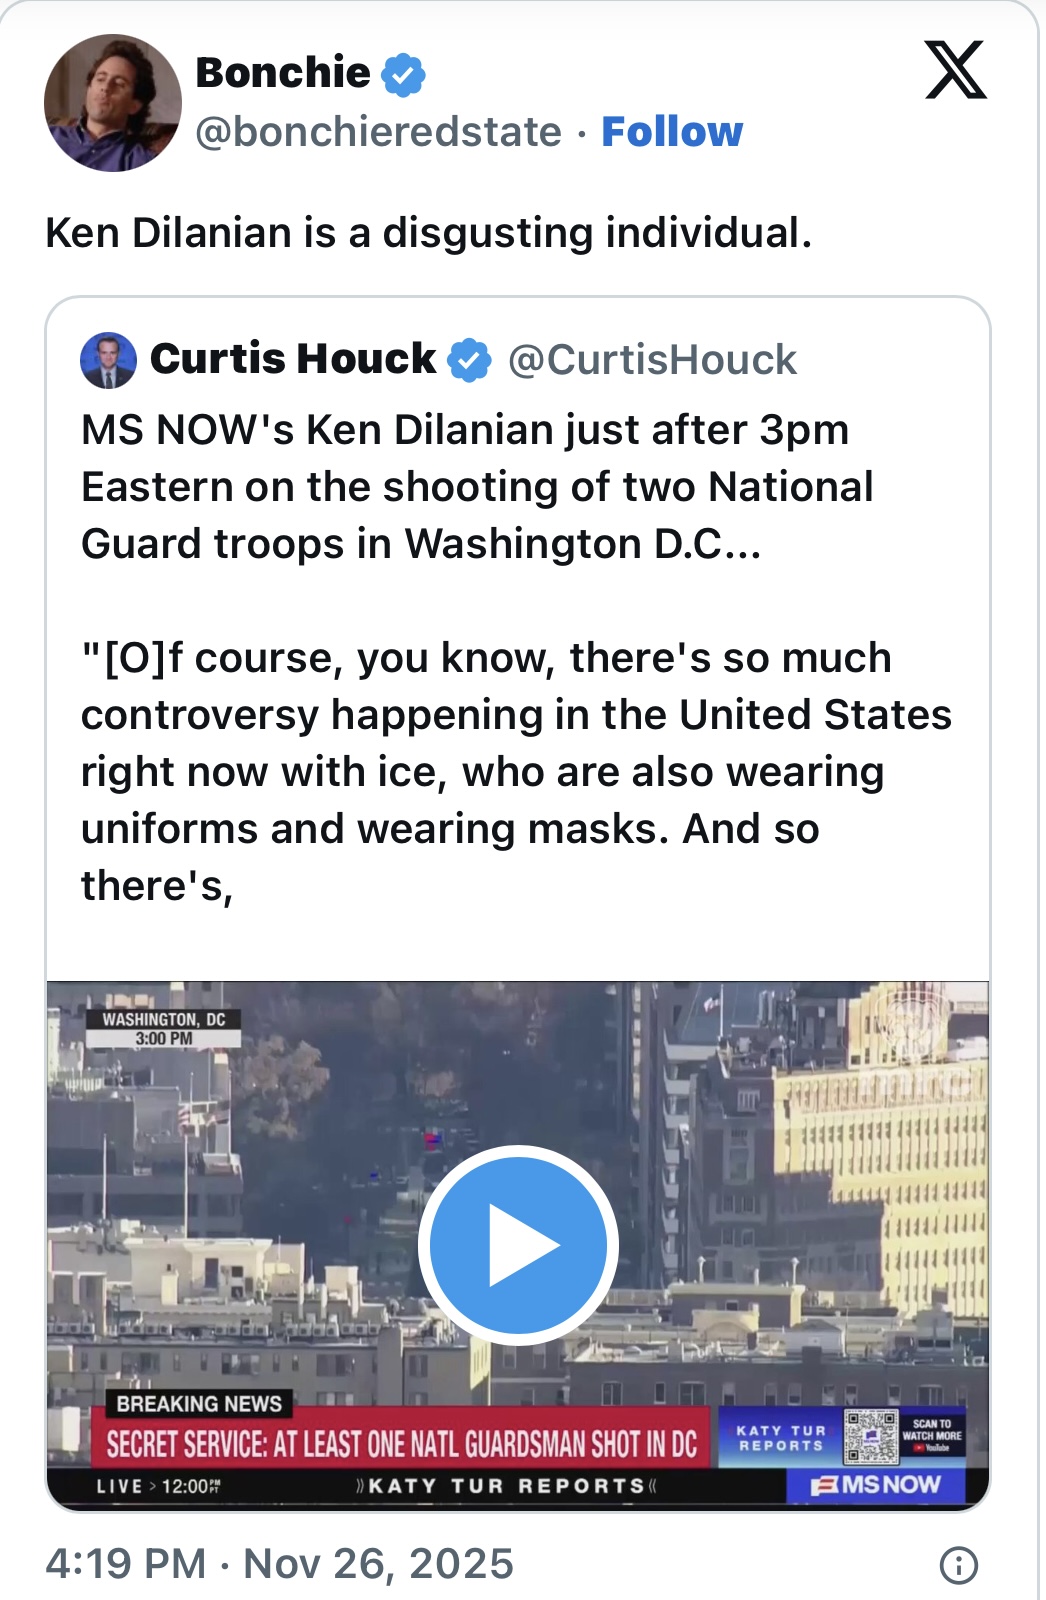Viewport: 1046px width, 1600px height.
Task: Click Curtis Houck's small profile avatar
Action: tap(108, 360)
